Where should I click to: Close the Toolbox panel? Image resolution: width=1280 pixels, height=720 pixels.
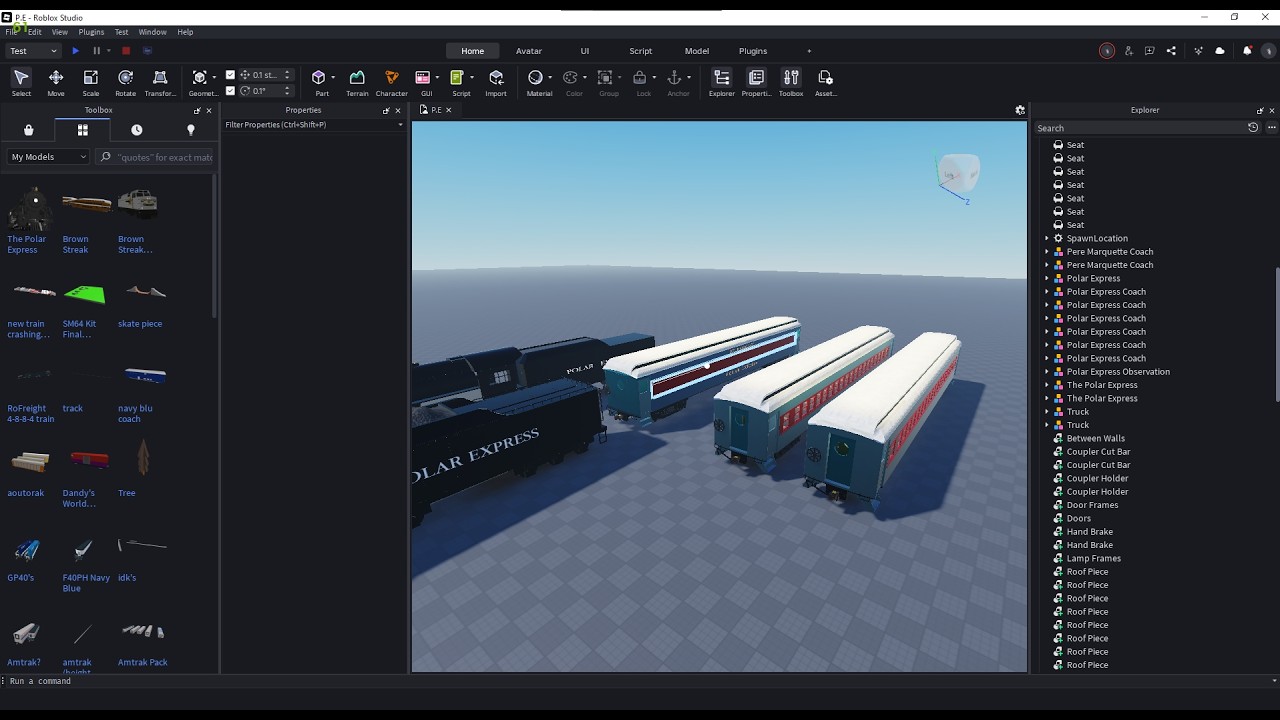[209, 110]
